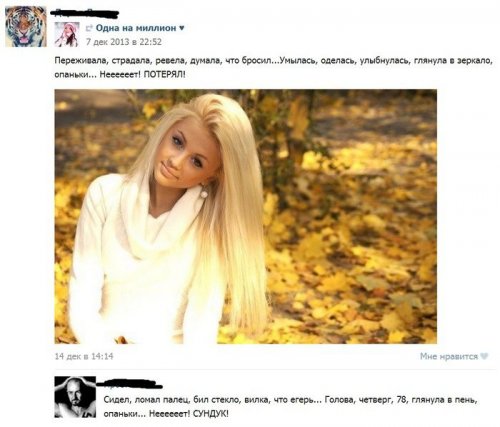Screen dimensions: 500x427
Task: Open the Одна на миллион community link
Action: coord(136,28)
